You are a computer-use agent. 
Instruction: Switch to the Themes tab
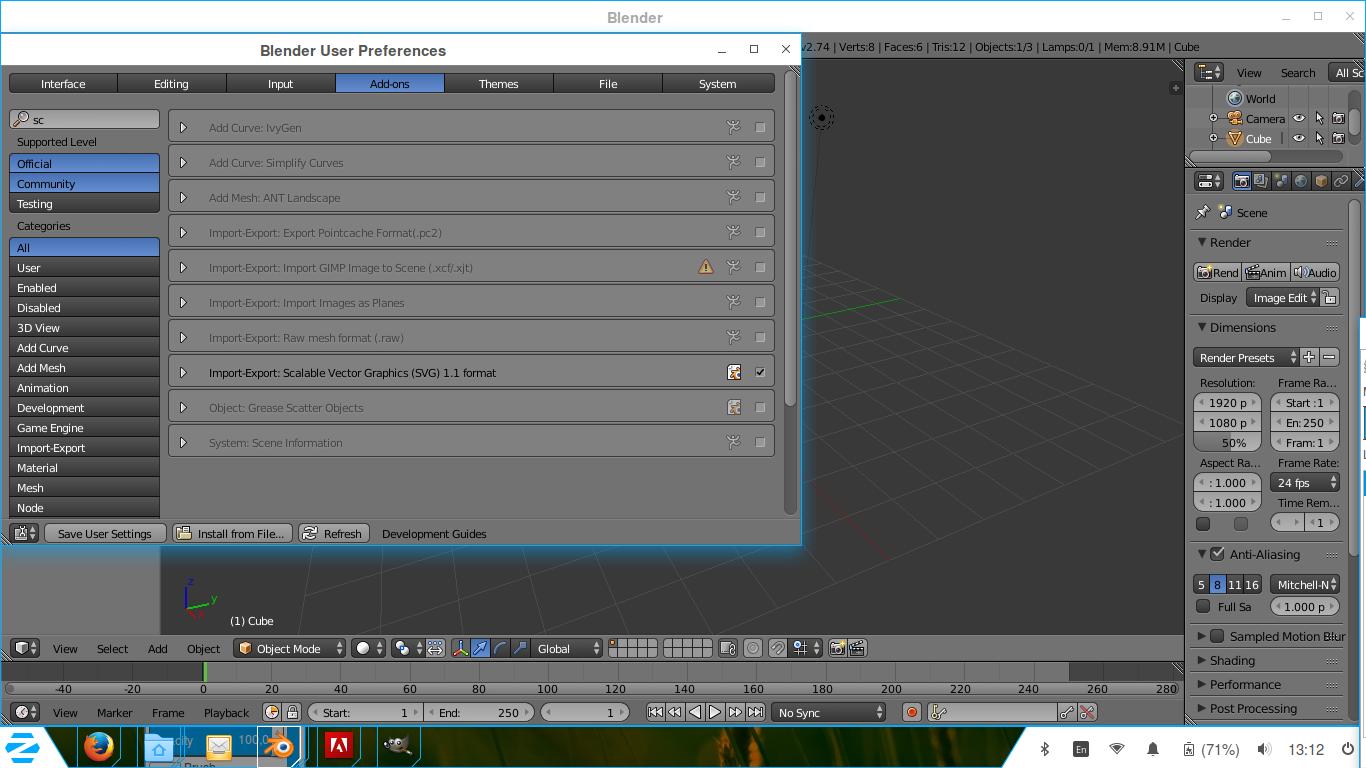tap(498, 83)
